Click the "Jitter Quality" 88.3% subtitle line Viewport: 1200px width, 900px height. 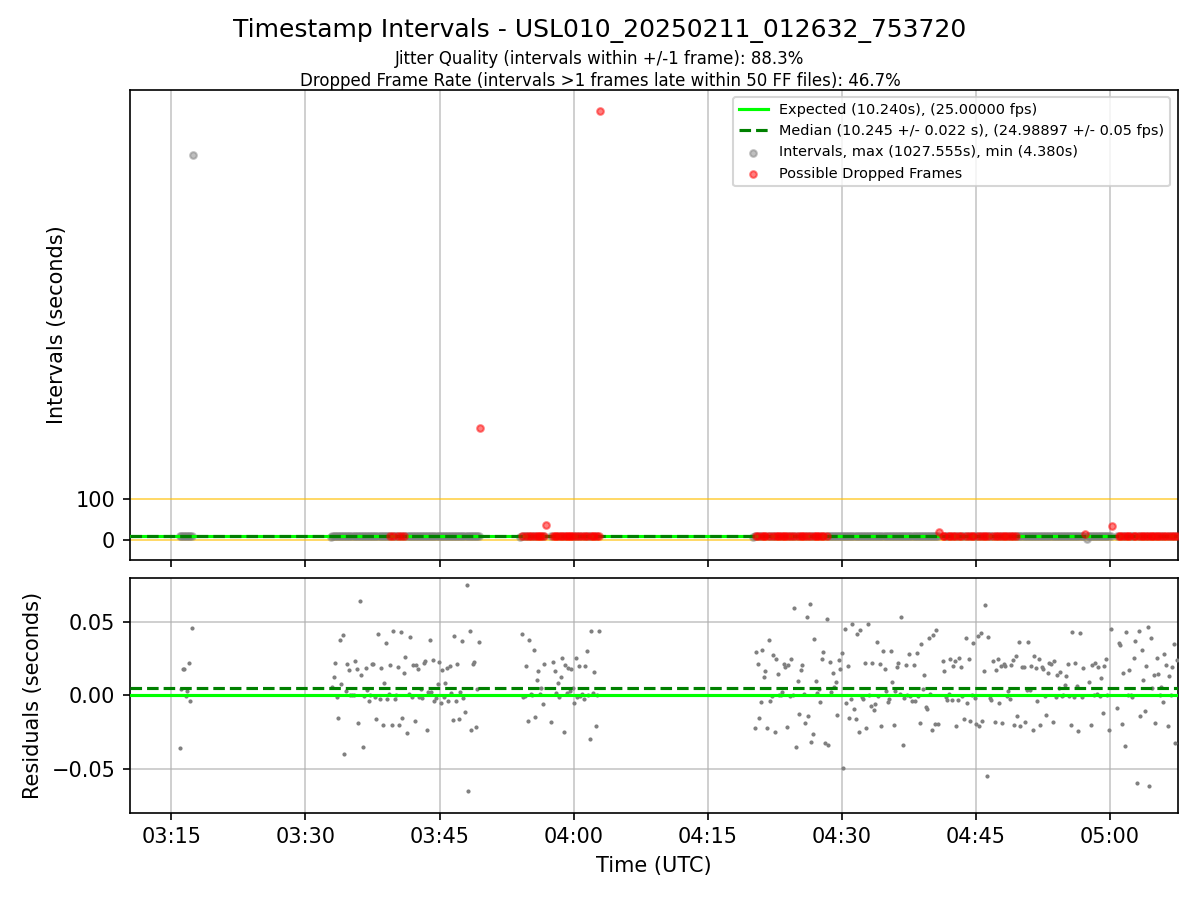point(599,58)
